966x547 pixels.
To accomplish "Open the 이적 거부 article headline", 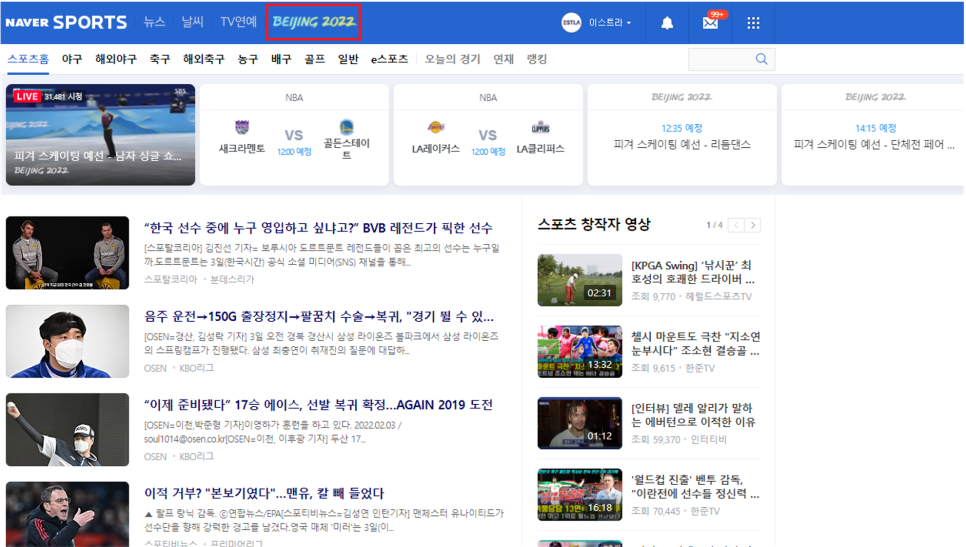I will point(264,493).
